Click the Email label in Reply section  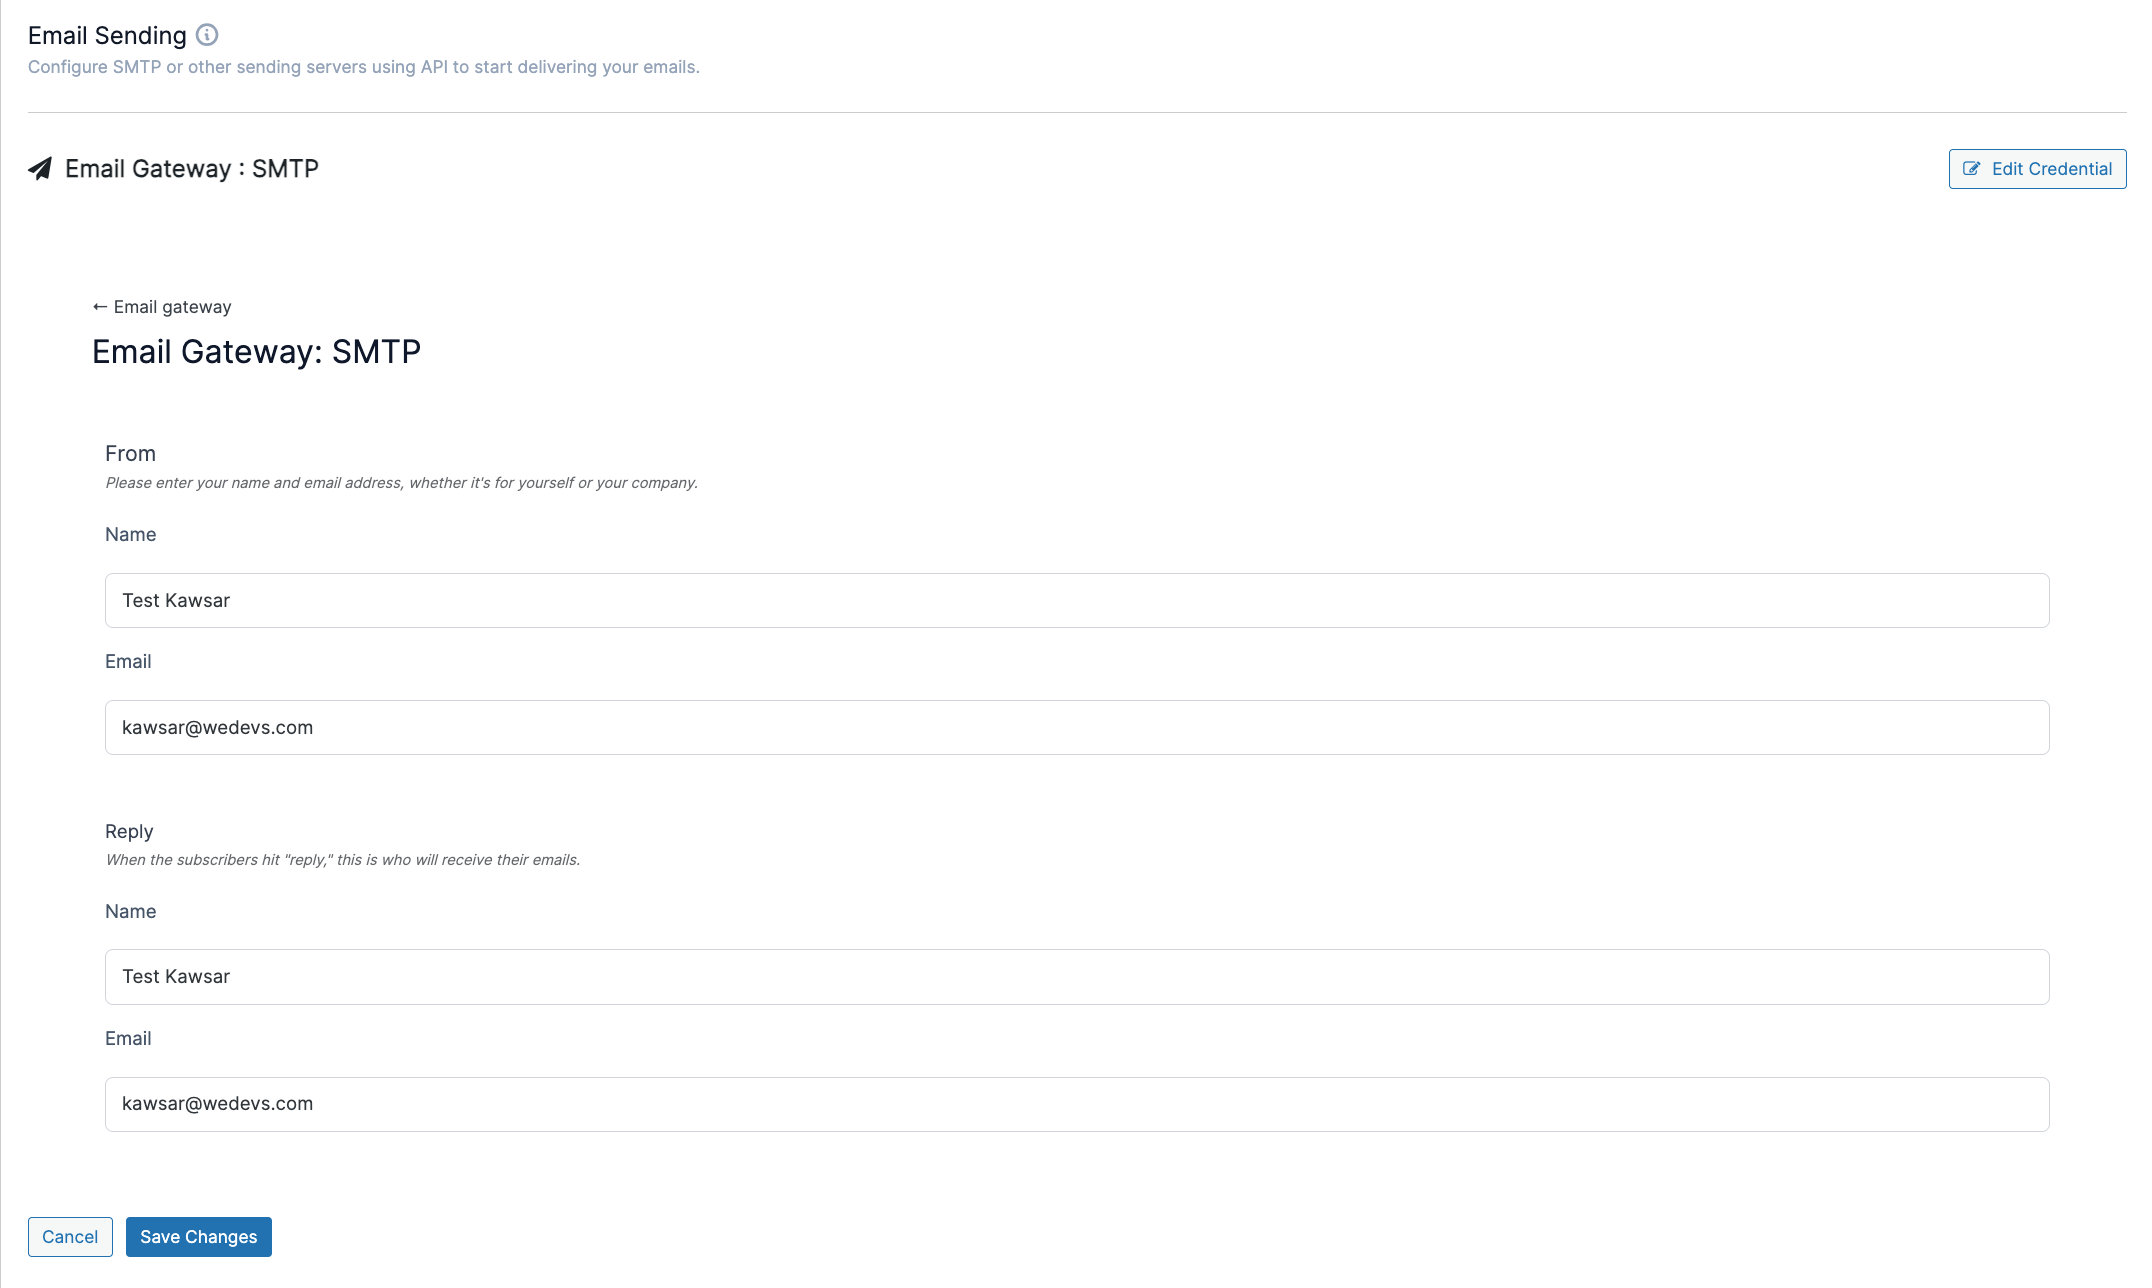tap(128, 1038)
